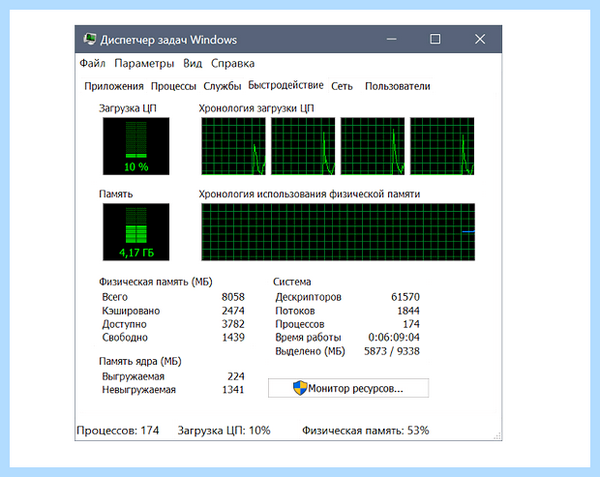Click the Монитор ресурсов button
The height and width of the screenshot is (477, 600).
pyautogui.click(x=348, y=388)
